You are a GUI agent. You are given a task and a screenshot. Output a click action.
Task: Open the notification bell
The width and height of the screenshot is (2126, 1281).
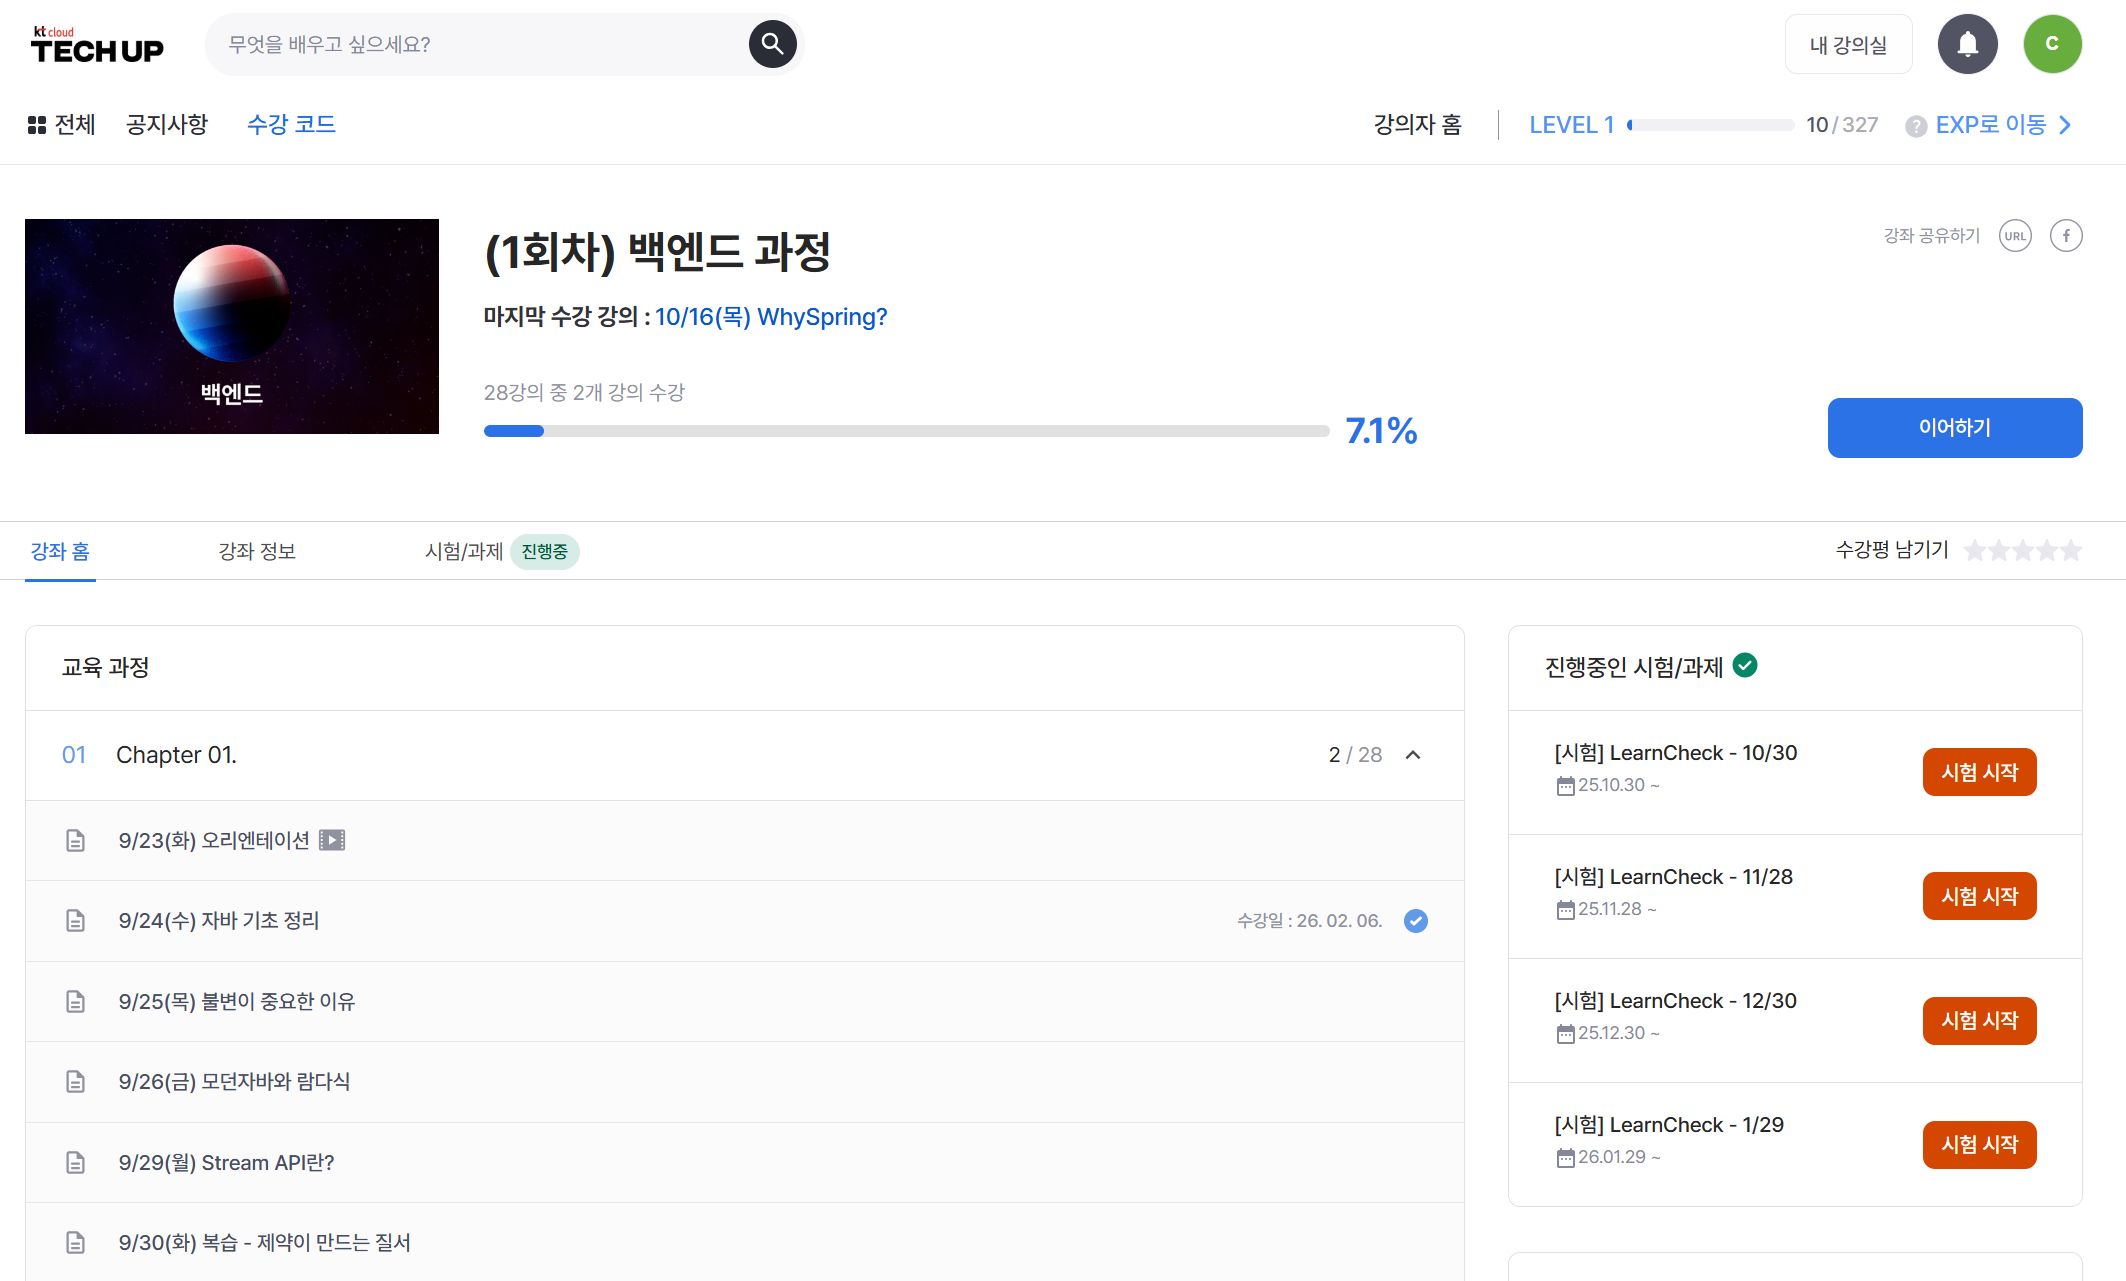[x=1967, y=44]
